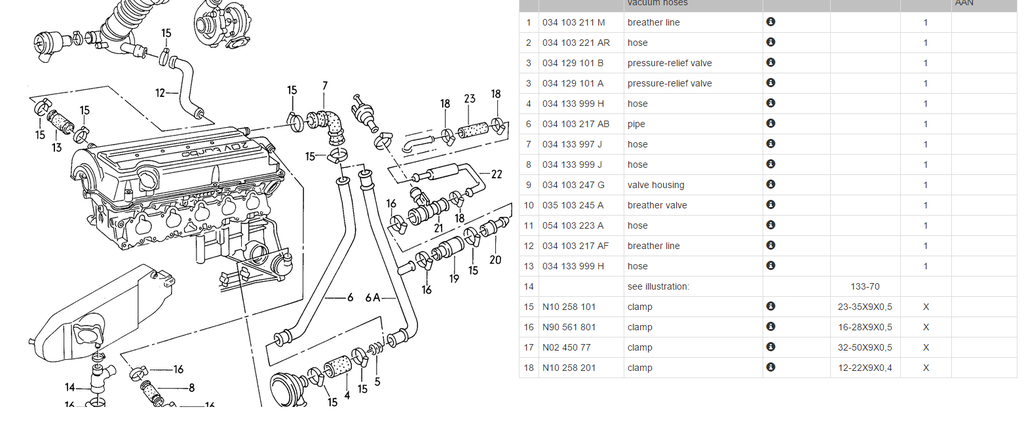
Task: Click callout number 22 in the diagram
Action: (x=495, y=174)
